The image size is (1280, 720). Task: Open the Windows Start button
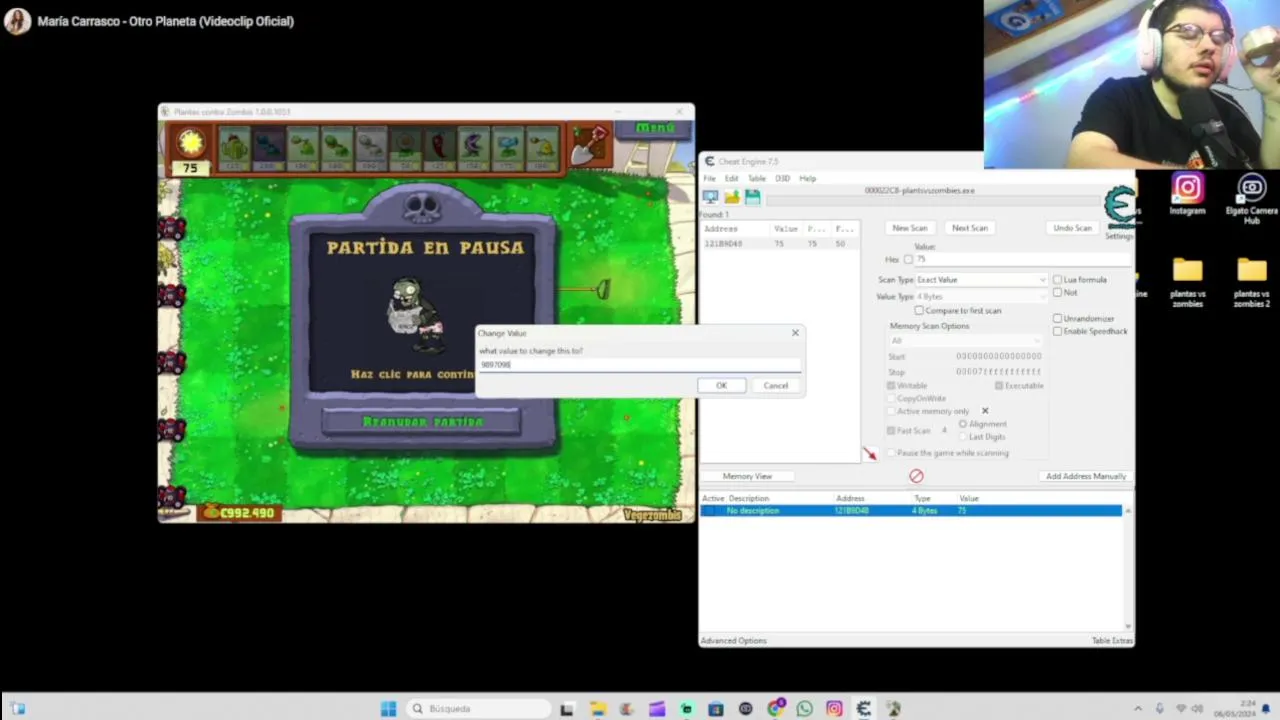(x=388, y=709)
